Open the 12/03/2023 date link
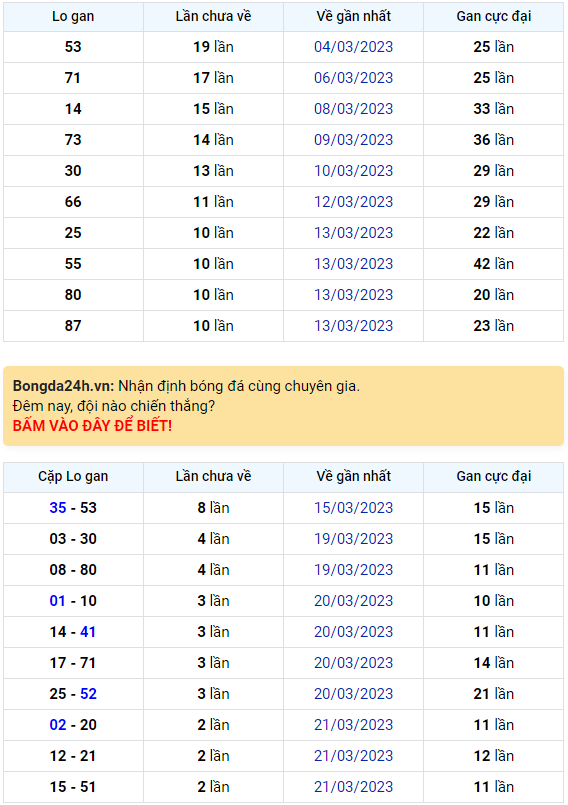The image size is (568, 805). pos(353,202)
